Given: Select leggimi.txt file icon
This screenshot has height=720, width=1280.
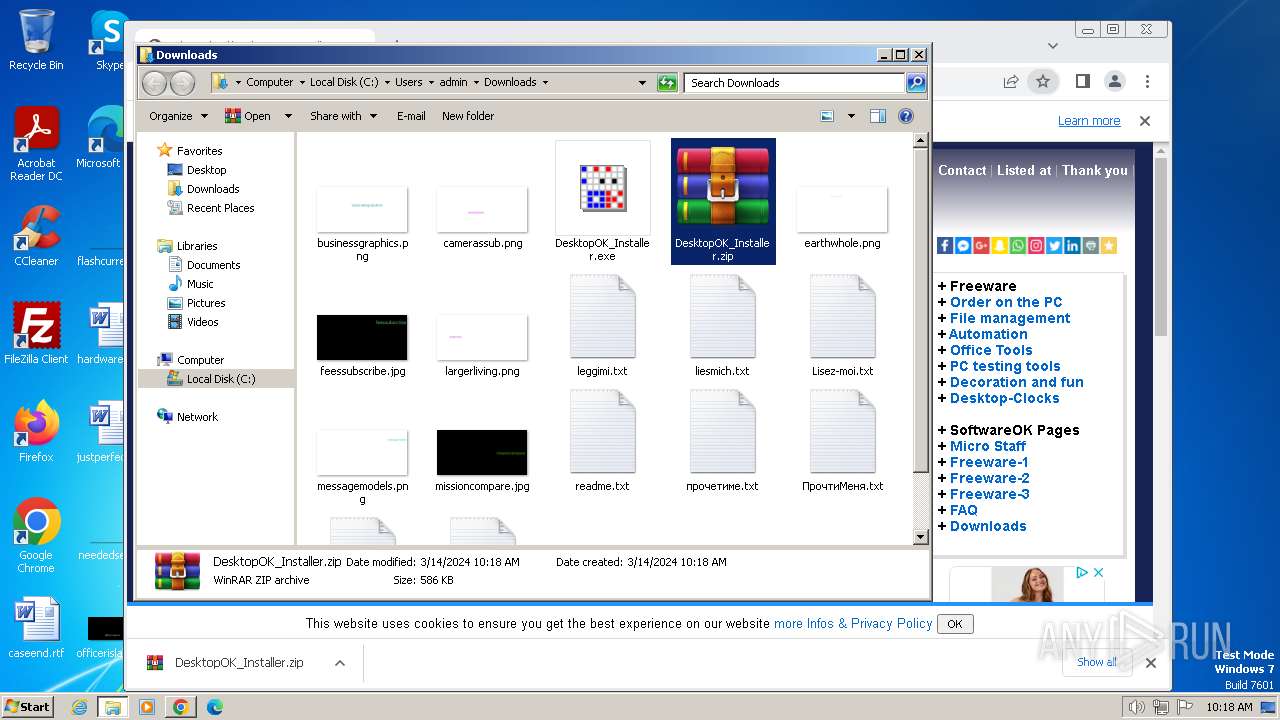Looking at the screenshot, I should (602, 318).
